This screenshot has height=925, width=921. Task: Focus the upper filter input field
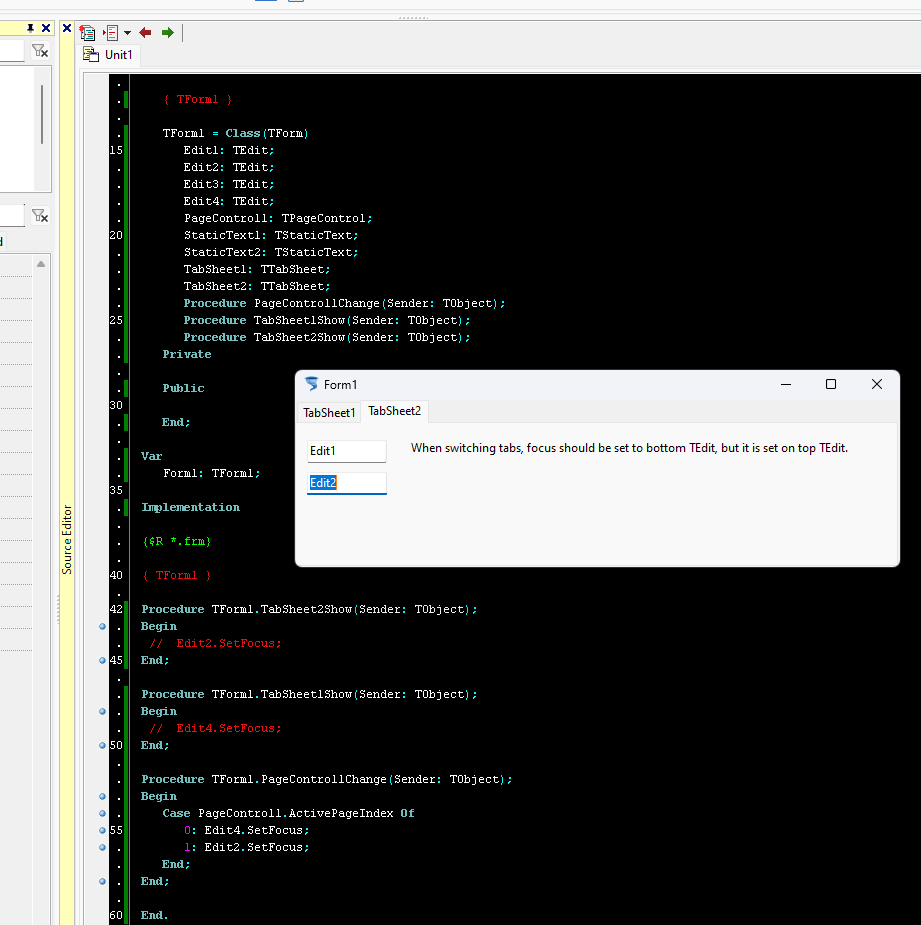pyautogui.click(x=12, y=51)
